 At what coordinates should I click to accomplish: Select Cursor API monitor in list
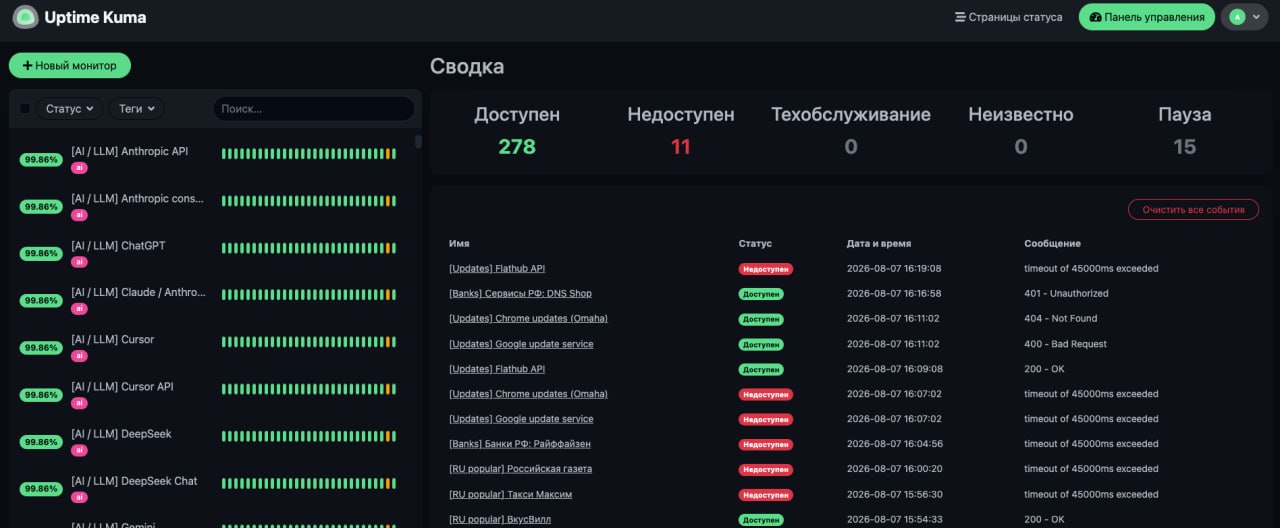215,394
